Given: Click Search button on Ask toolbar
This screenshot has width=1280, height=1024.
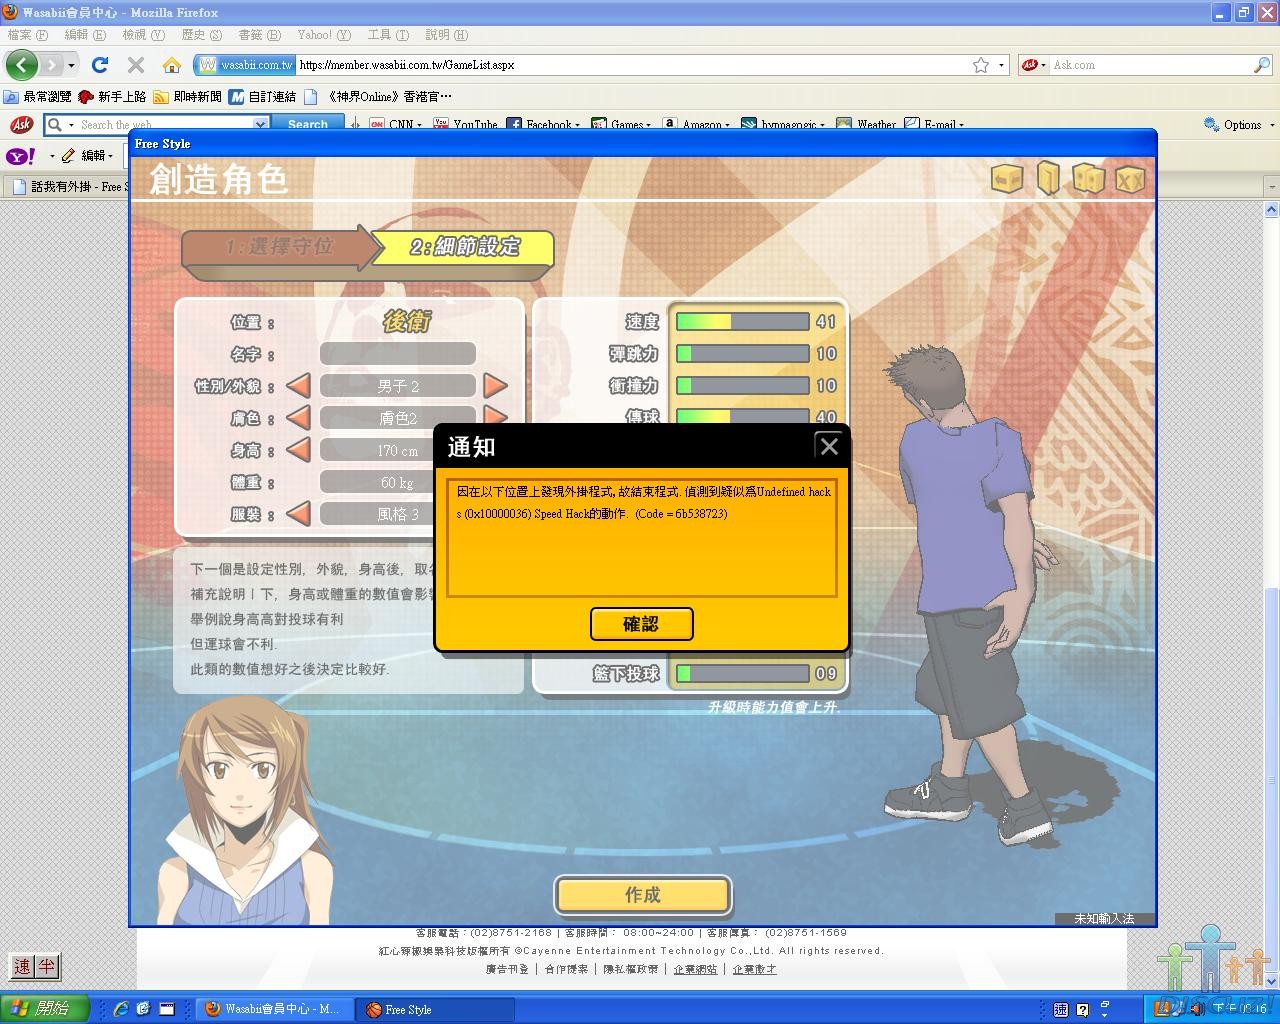Looking at the screenshot, I should (308, 125).
